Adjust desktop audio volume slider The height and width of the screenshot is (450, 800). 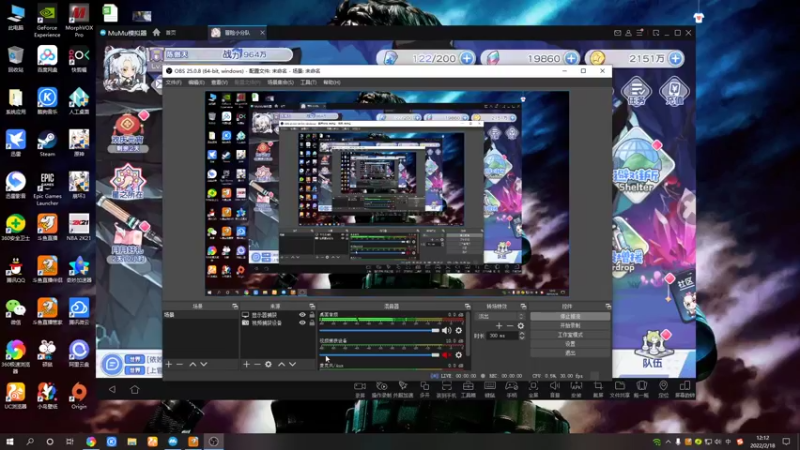tap(379, 331)
